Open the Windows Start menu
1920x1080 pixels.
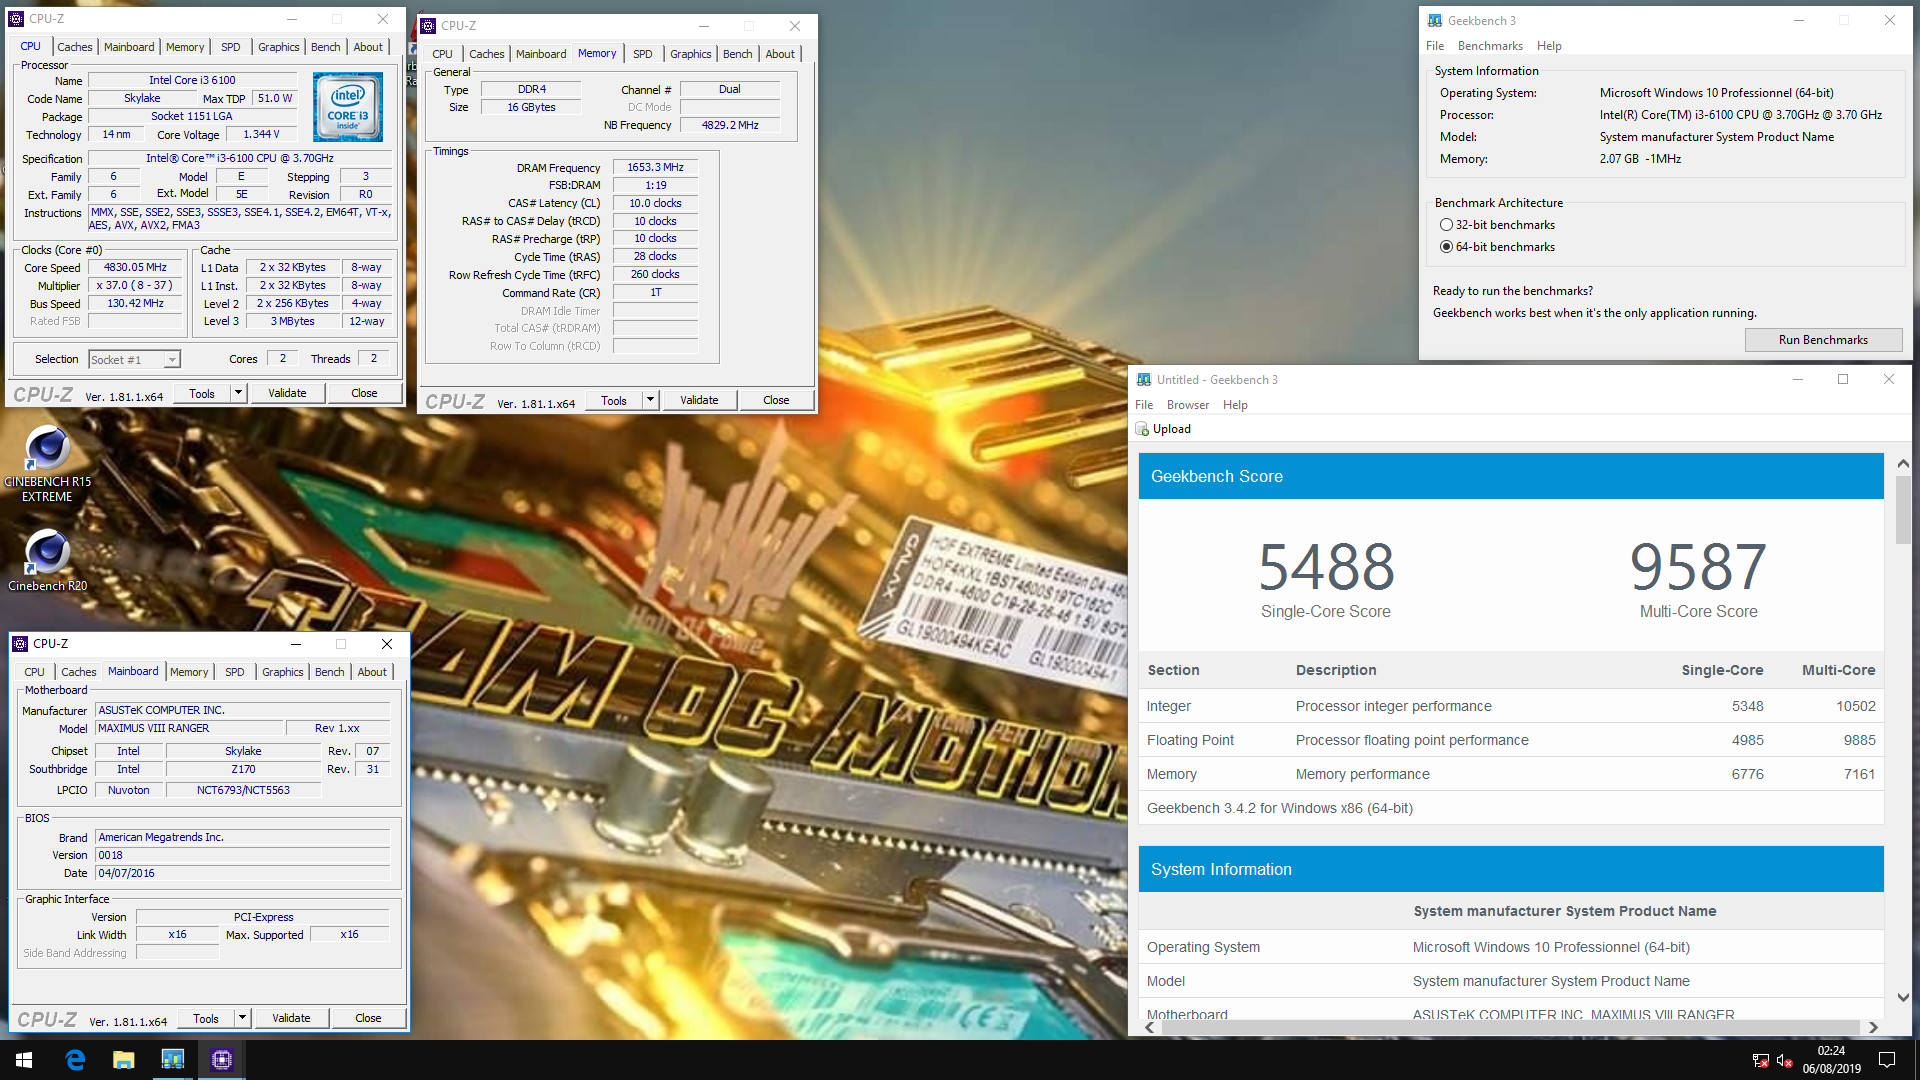(x=24, y=1060)
